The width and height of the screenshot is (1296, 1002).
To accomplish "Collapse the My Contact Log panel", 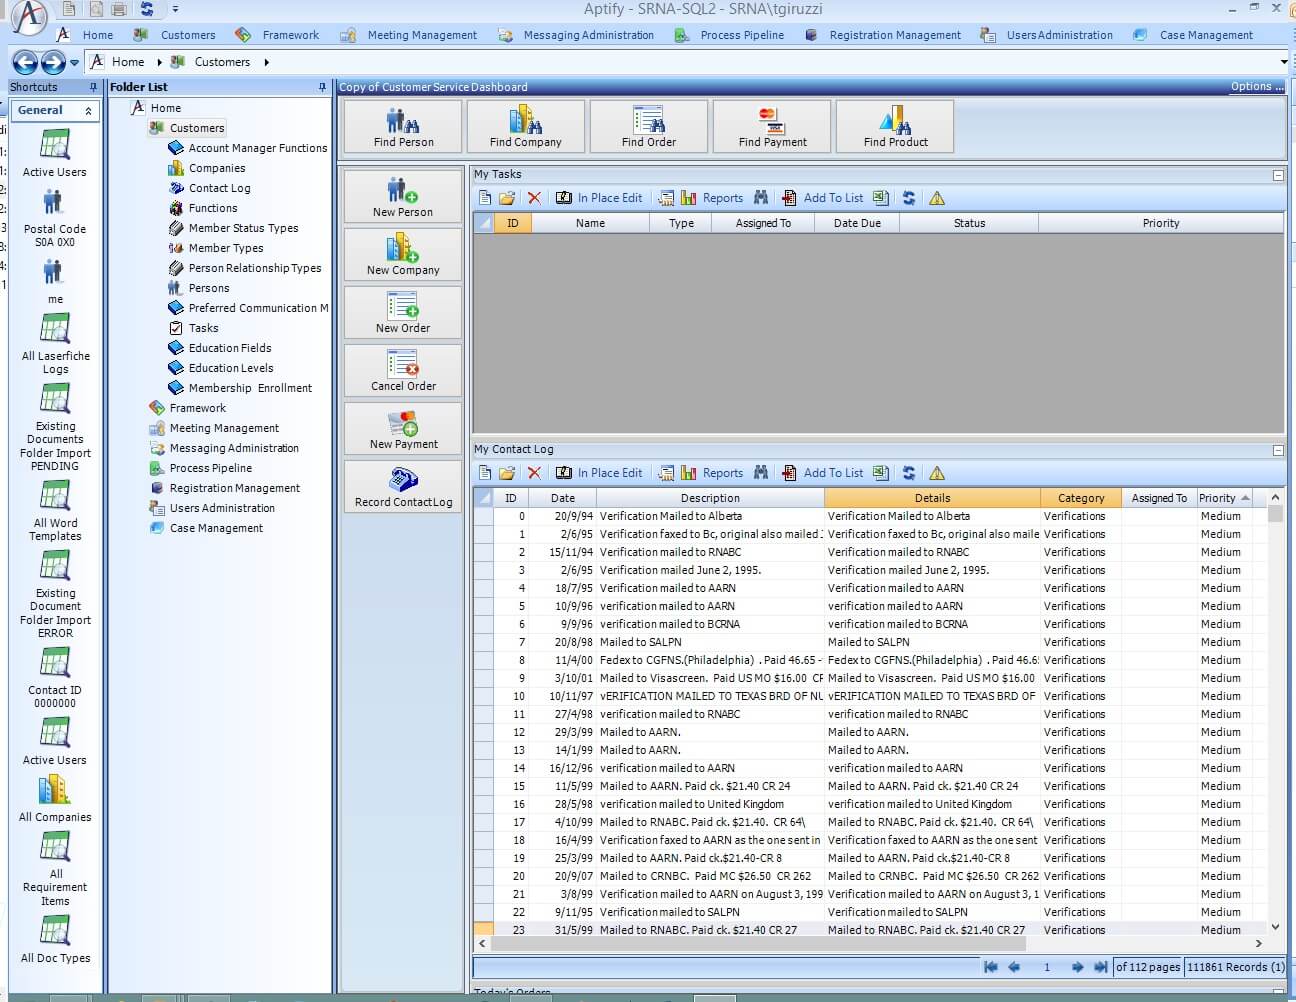I will (1278, 450).
